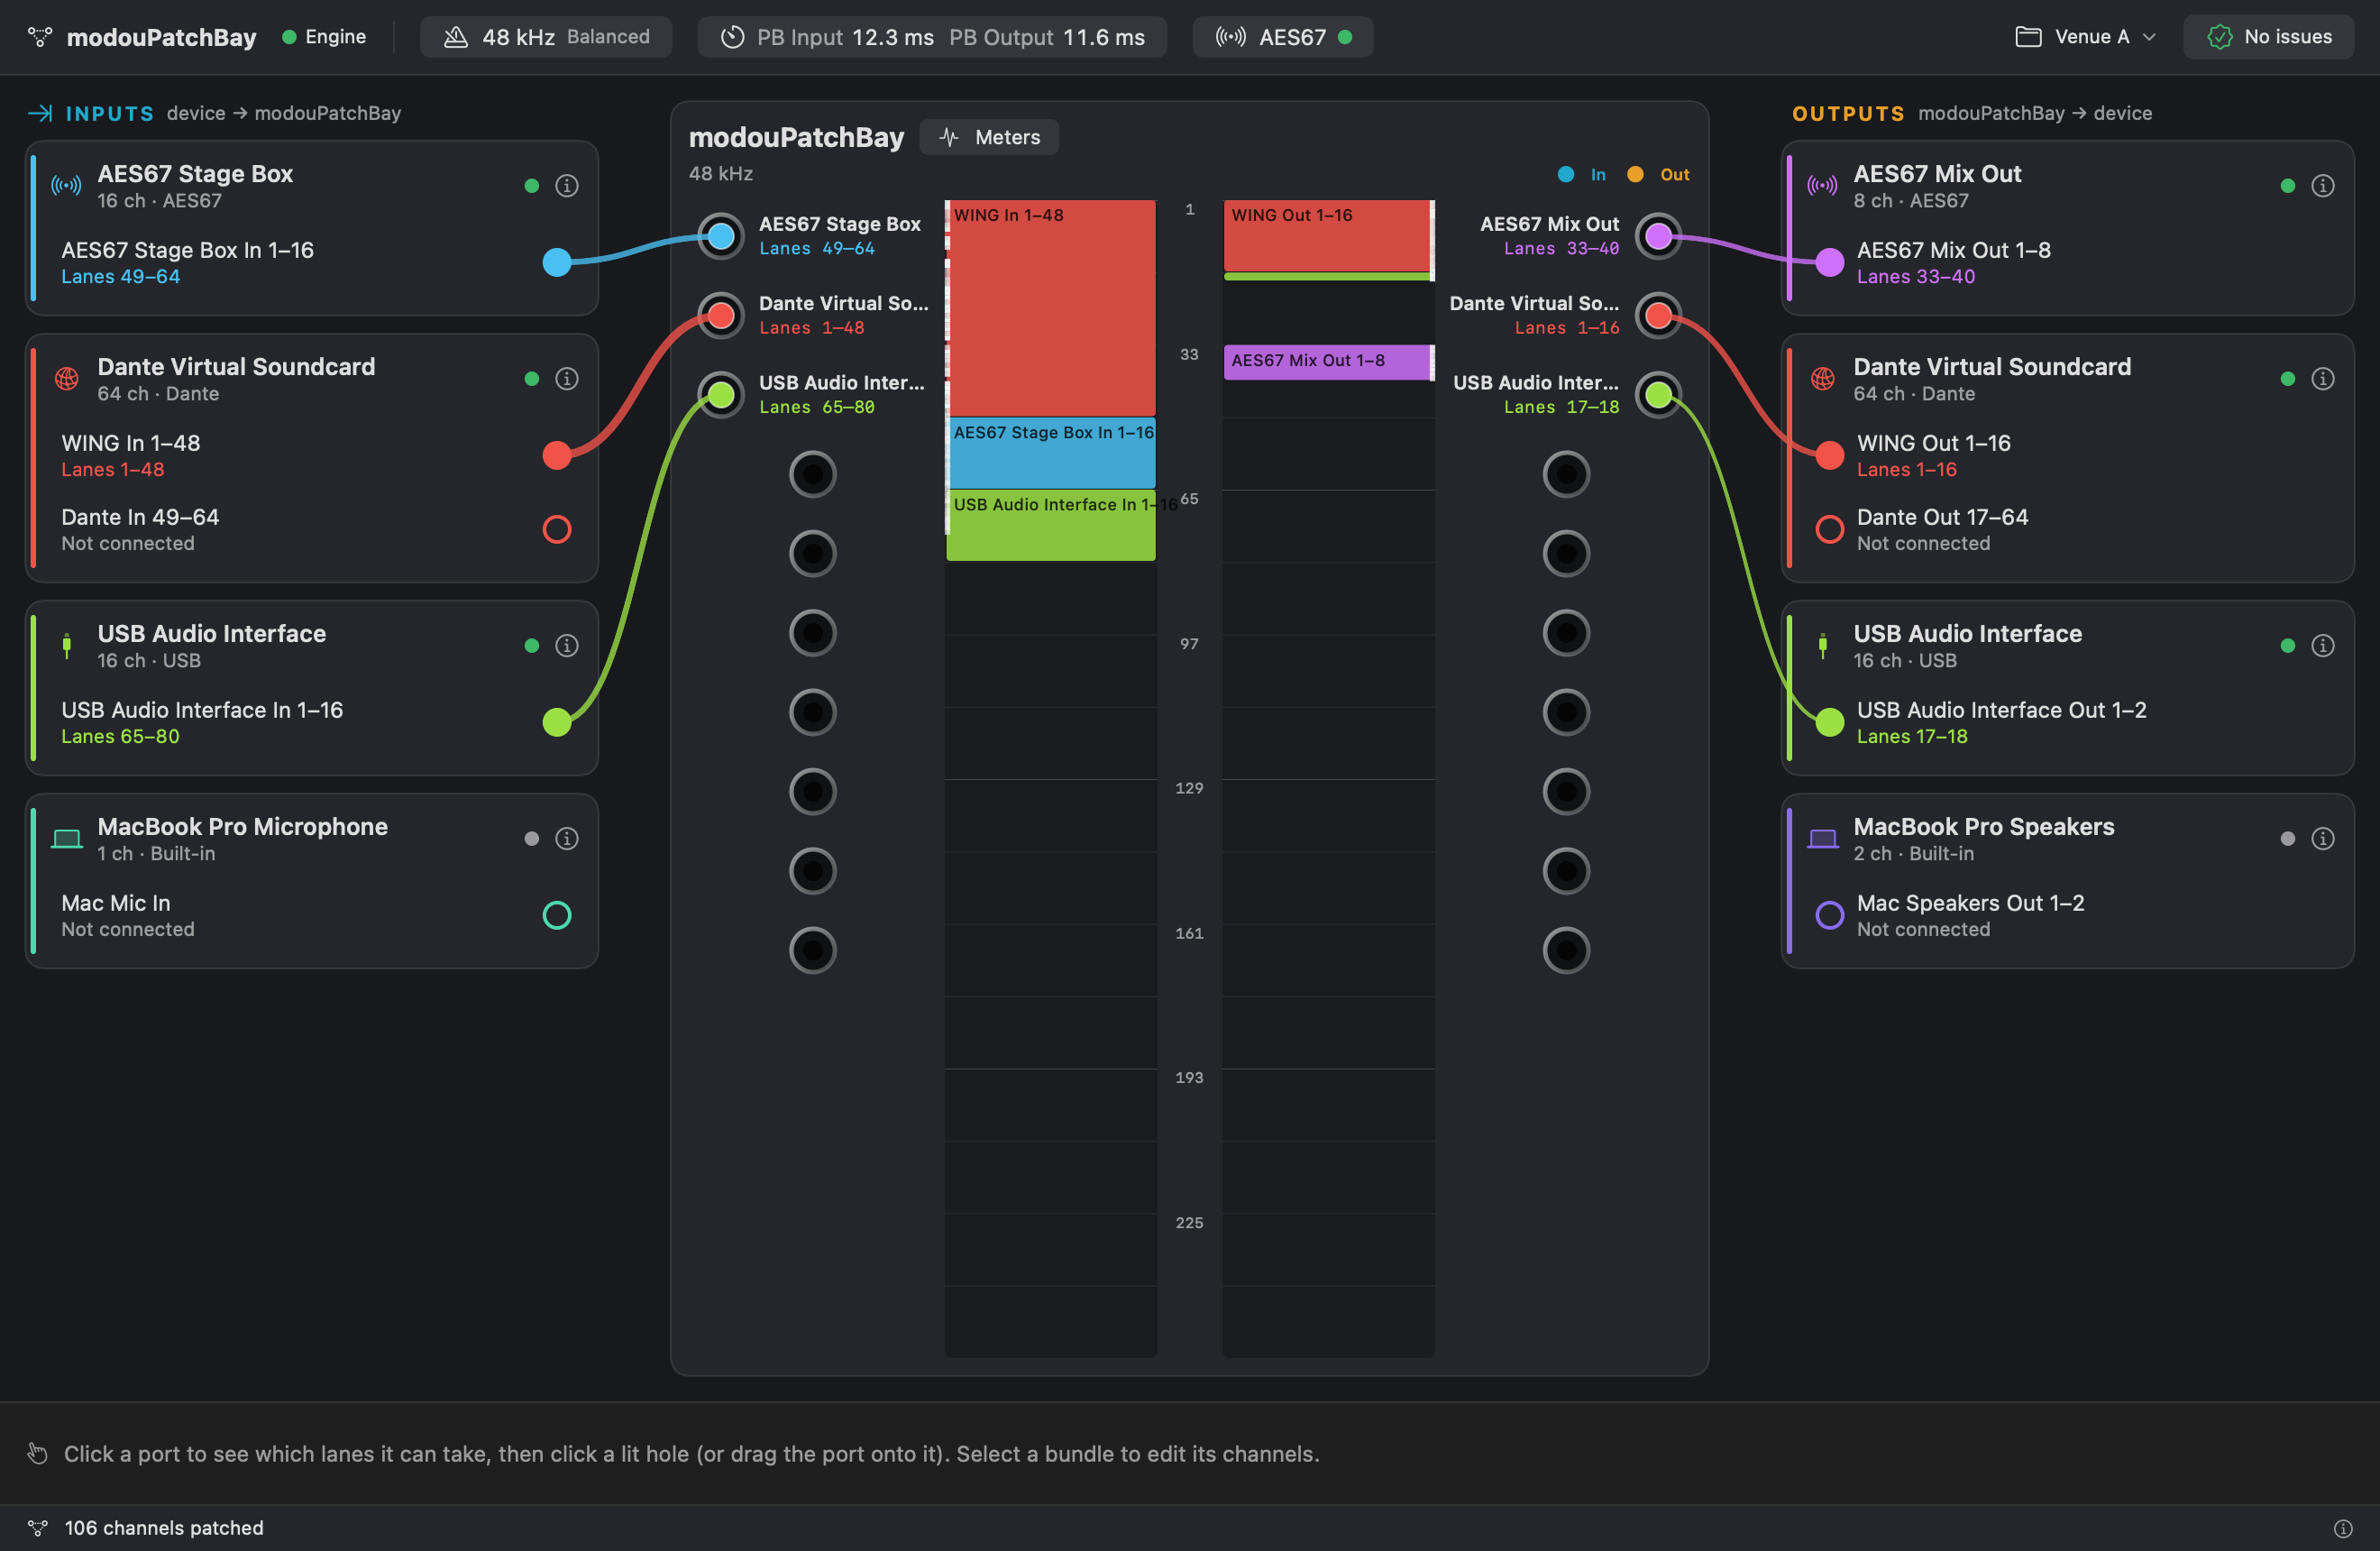This screenshot has height=1551, width=2380.
Task: Click the No issues status button
Action: [x=2269, y=37]
